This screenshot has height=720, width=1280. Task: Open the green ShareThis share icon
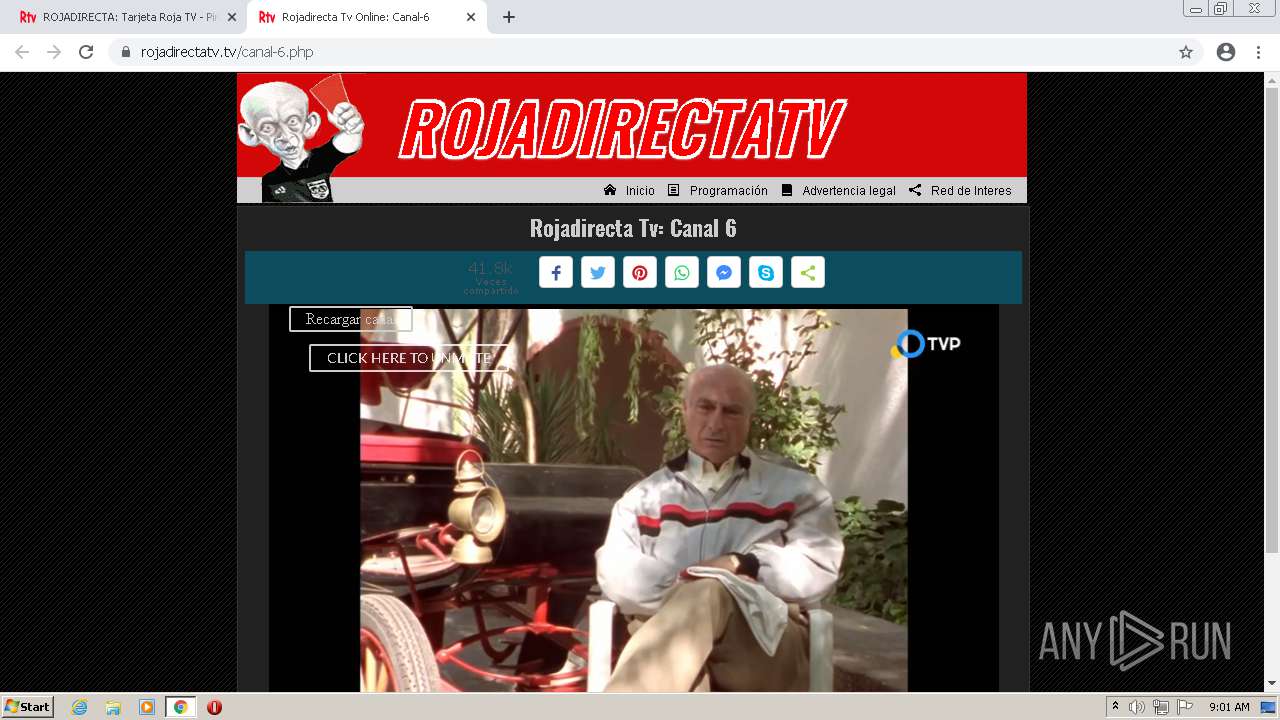(808, 273)
